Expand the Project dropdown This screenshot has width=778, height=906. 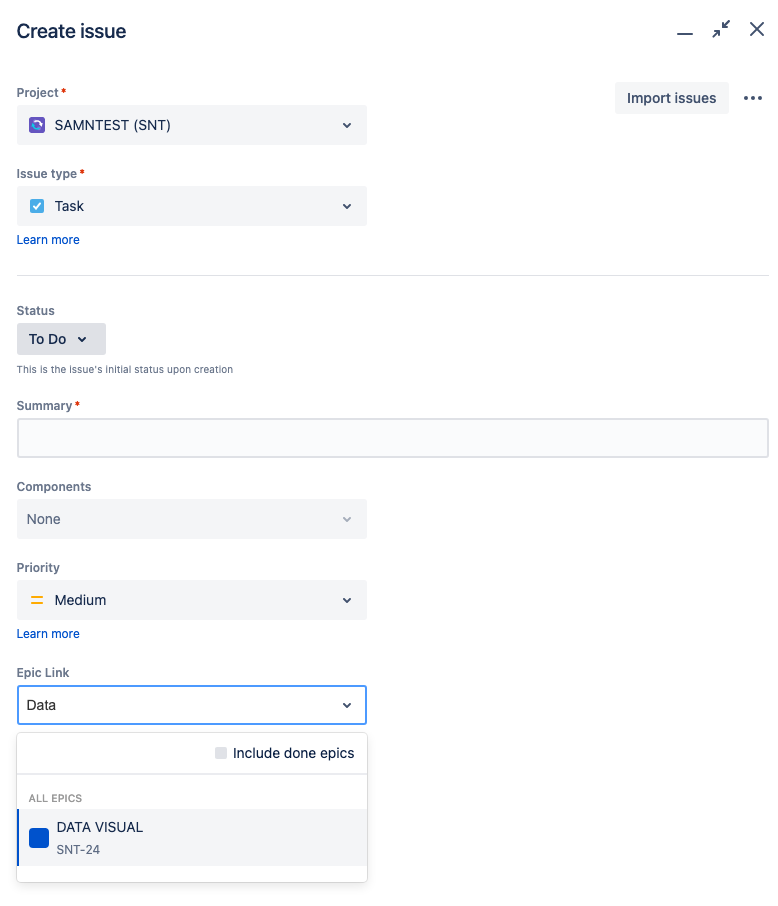point(192,125)
